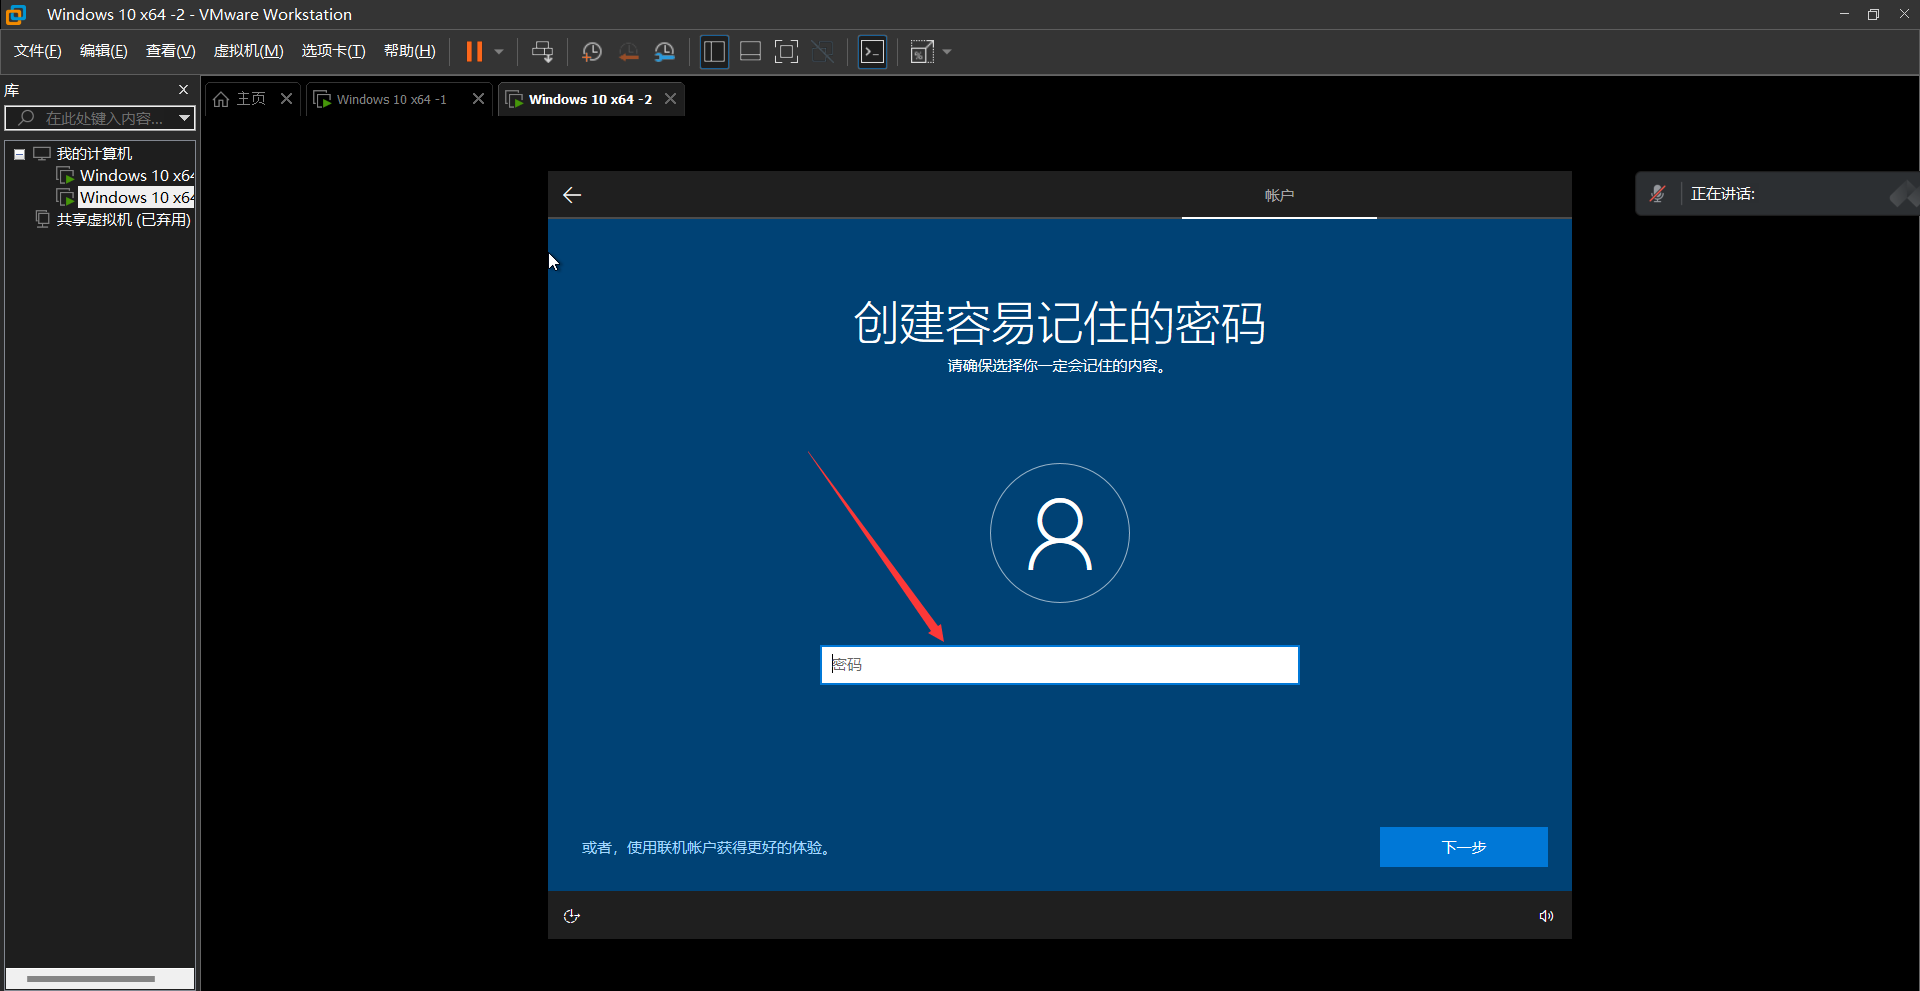Open the Ease of Access icon
This screenshot has width=1920, height=991.
tap(572, 916)
